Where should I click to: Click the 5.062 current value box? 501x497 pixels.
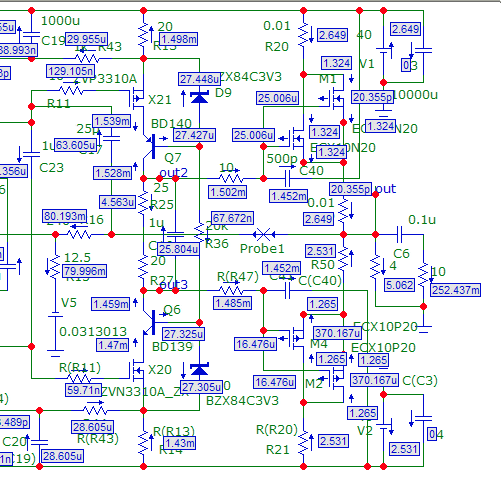click(x=399, y=285)
